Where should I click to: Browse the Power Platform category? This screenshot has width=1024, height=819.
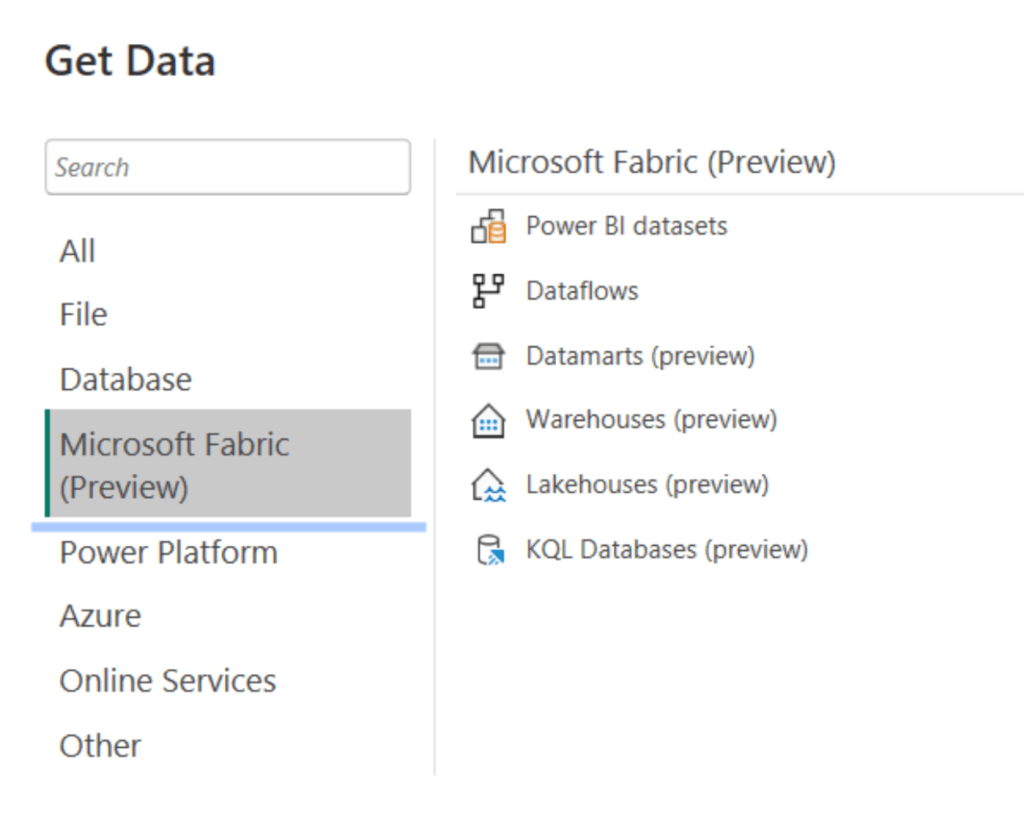coord(168,553)
